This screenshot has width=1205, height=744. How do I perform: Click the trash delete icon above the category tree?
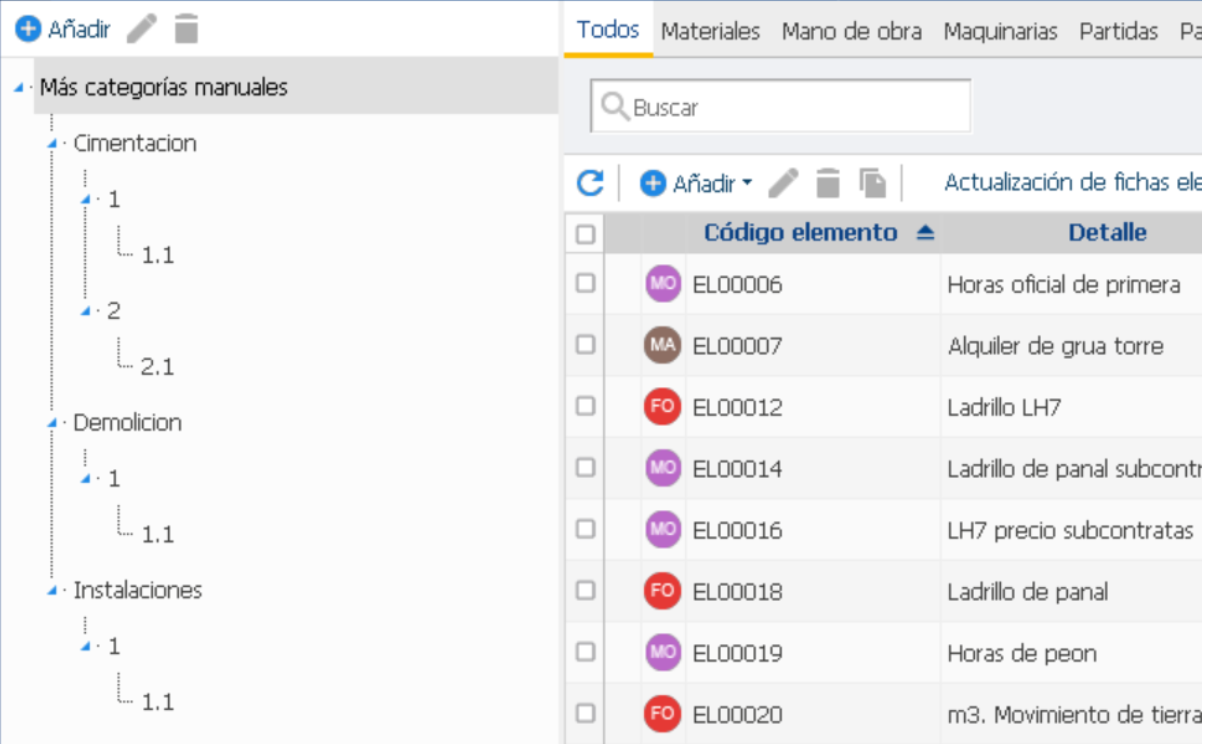point(186,29)
